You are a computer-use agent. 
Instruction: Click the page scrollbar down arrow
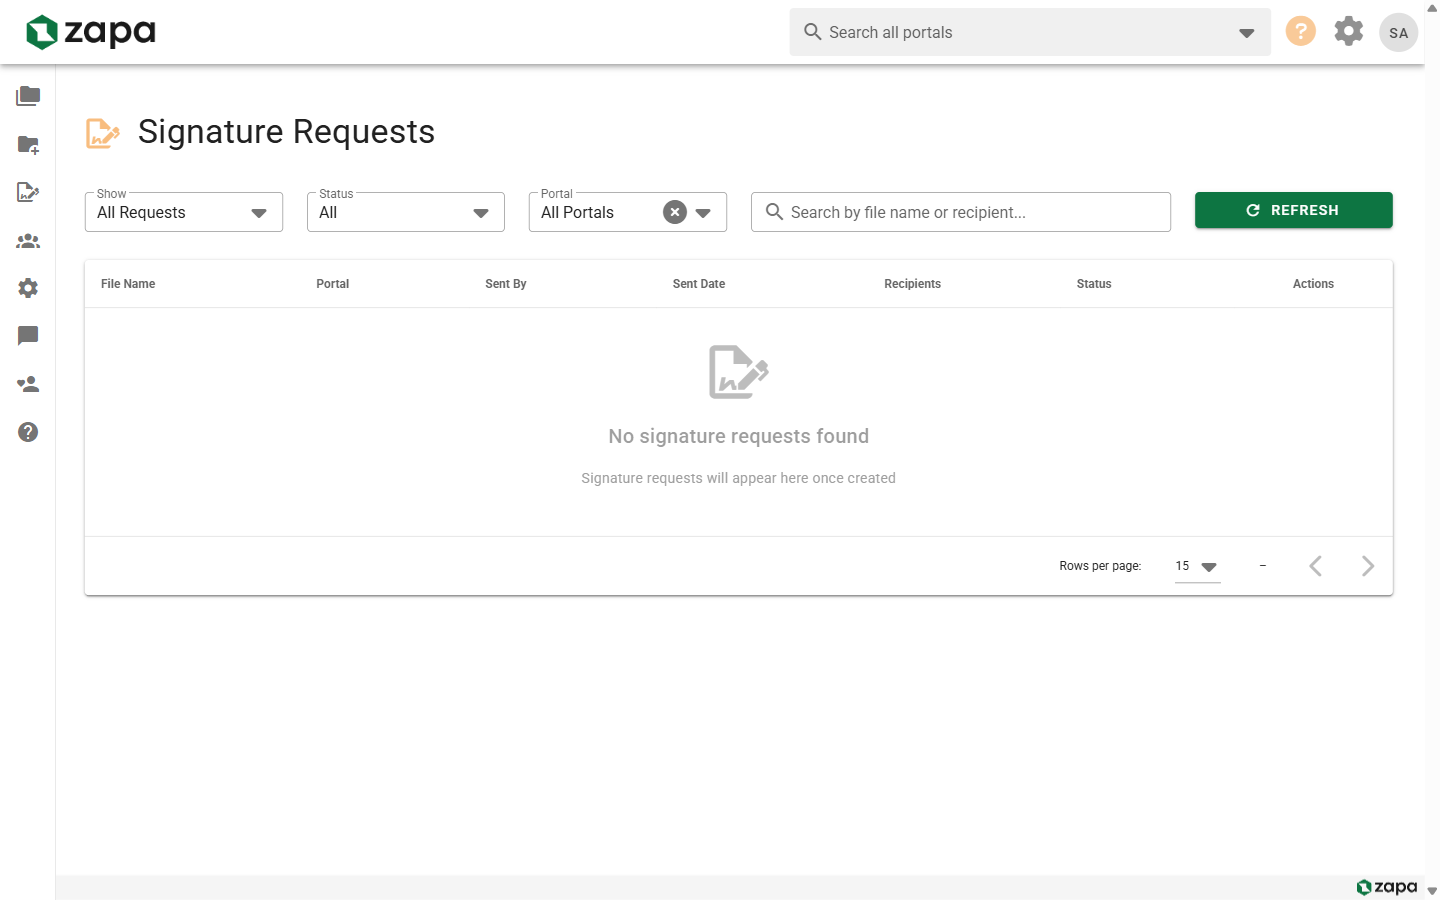click(1432, 891)
